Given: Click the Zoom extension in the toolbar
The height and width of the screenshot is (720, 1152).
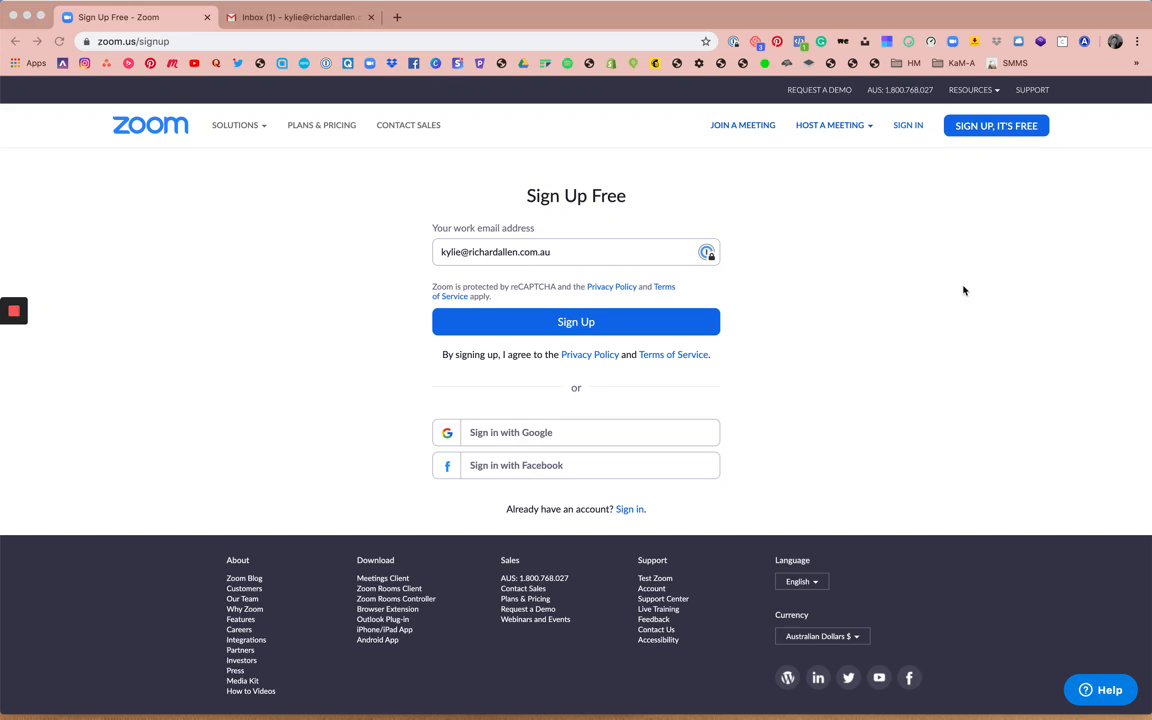Looking at the screenshot, I should coord(952,42).
